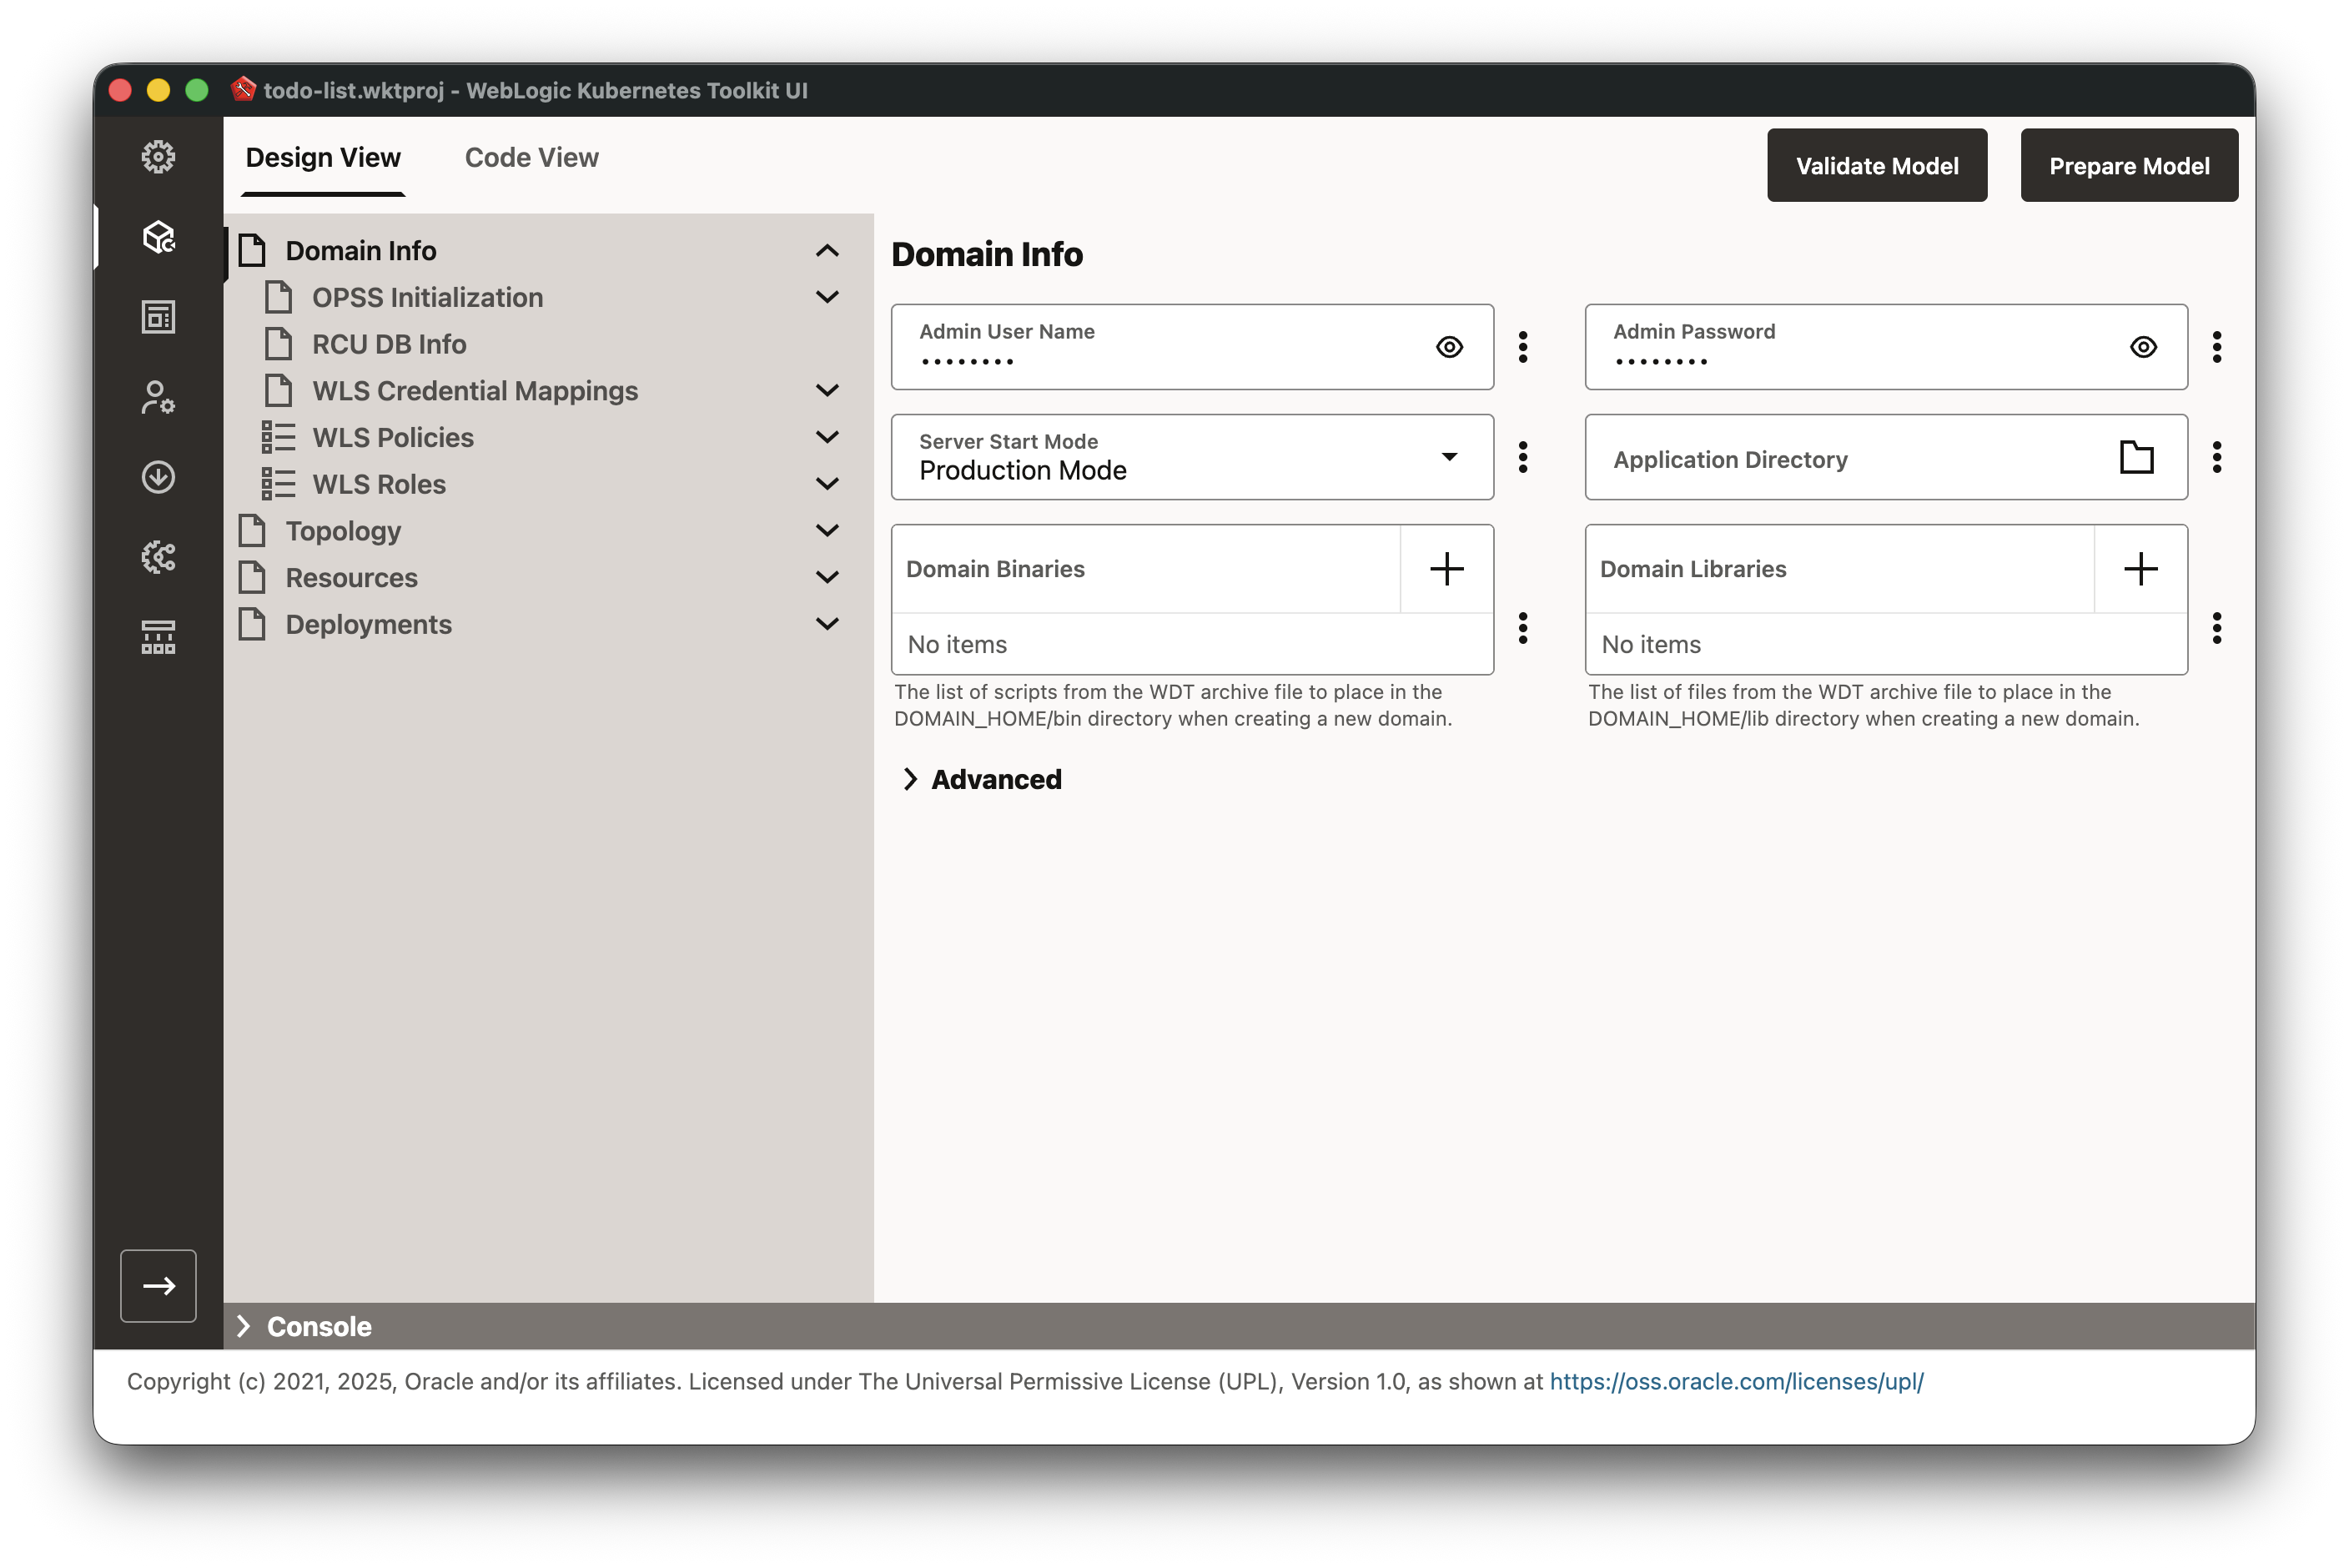
Task: Open the Image section from the sidebar
Action: tap(157, 317)
